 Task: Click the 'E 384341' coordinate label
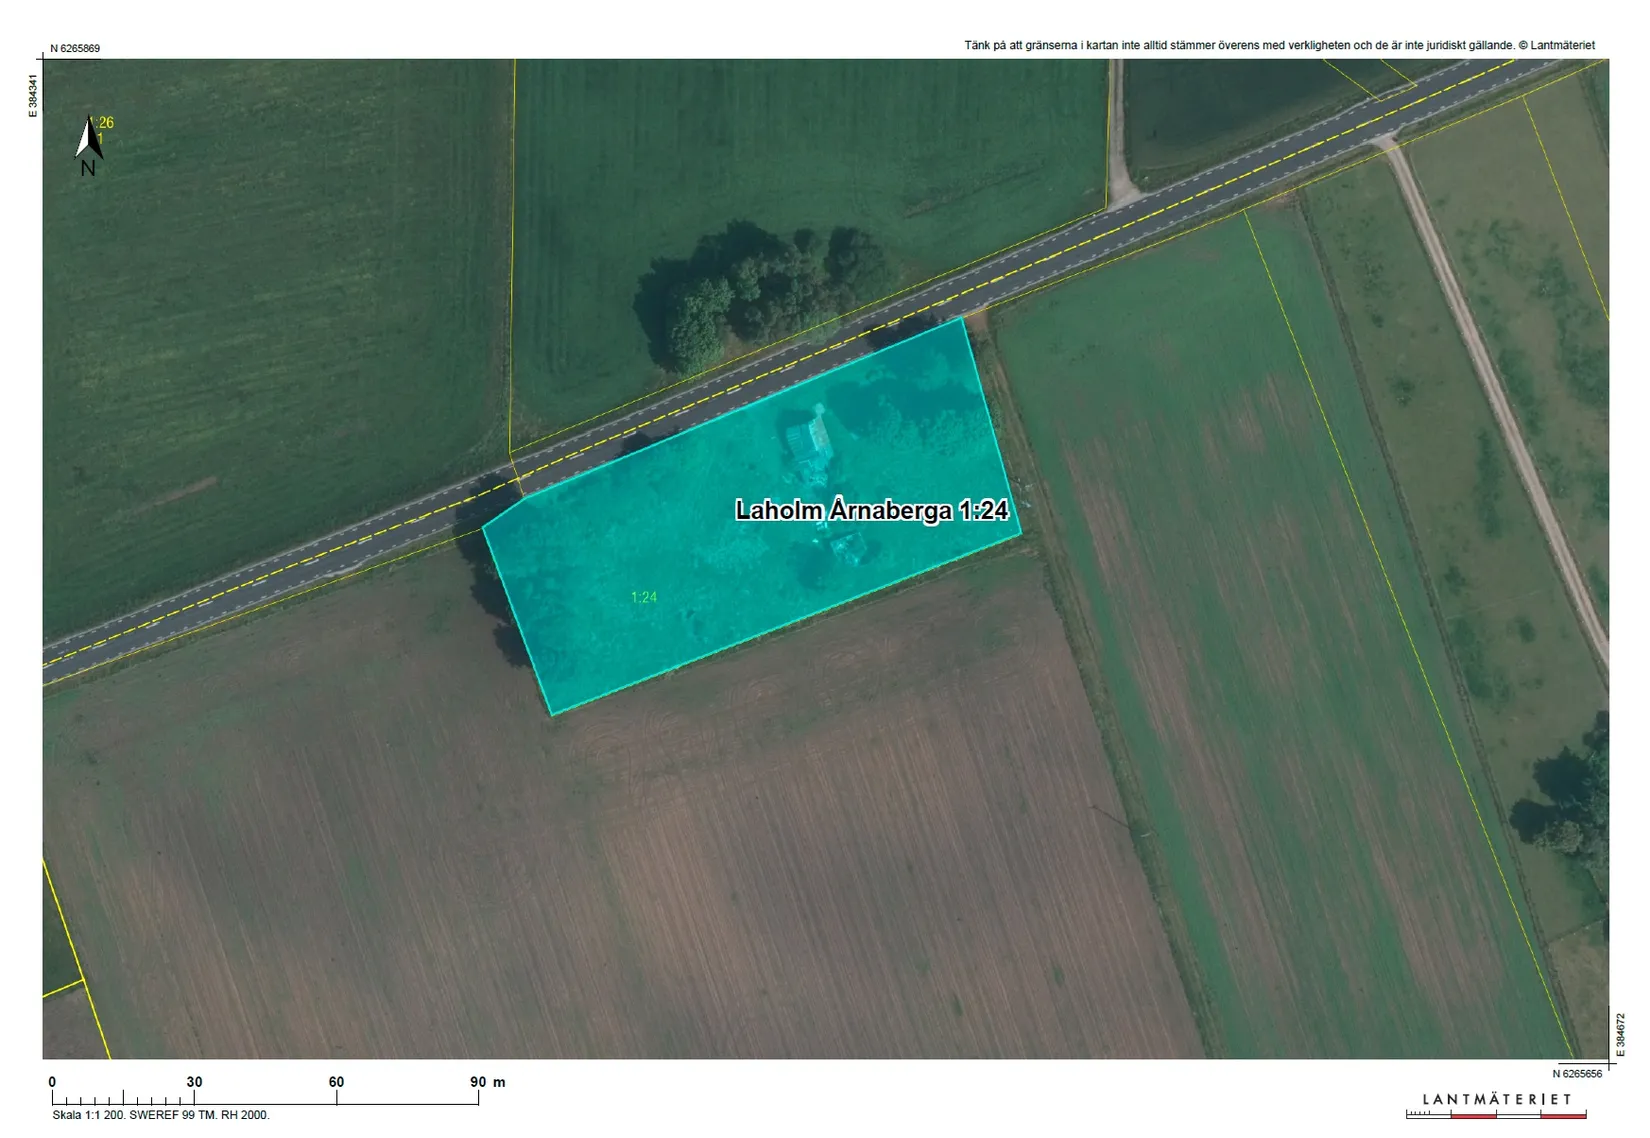(33, 96)
